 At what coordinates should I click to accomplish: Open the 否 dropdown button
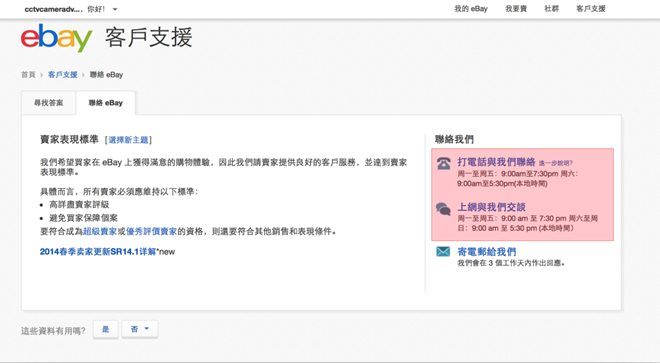(140, 329)
